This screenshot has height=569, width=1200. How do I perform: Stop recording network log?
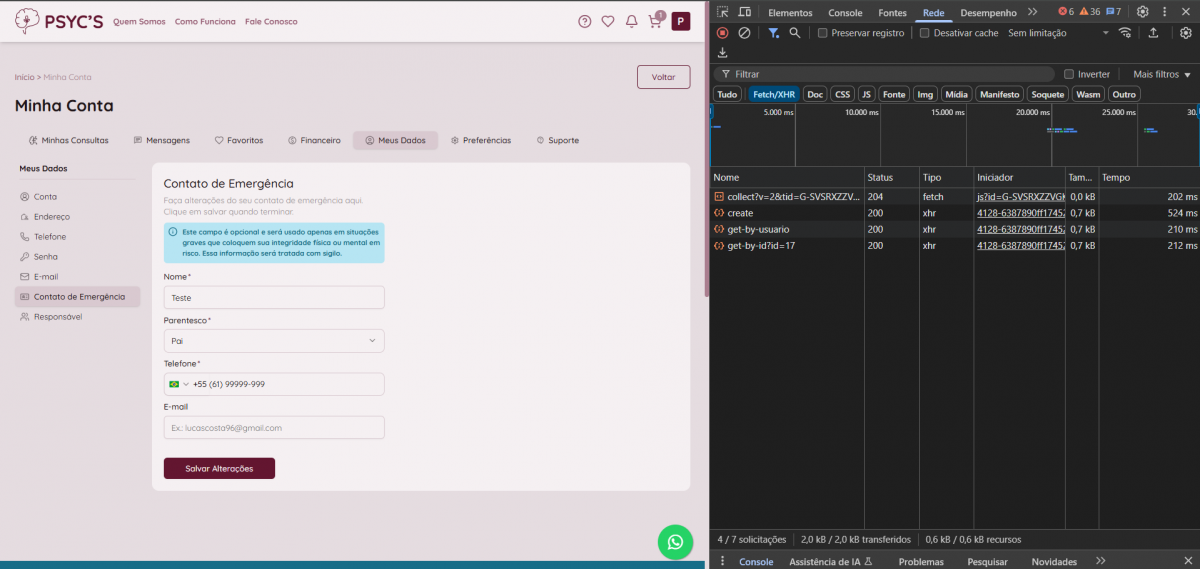(722, 33)
